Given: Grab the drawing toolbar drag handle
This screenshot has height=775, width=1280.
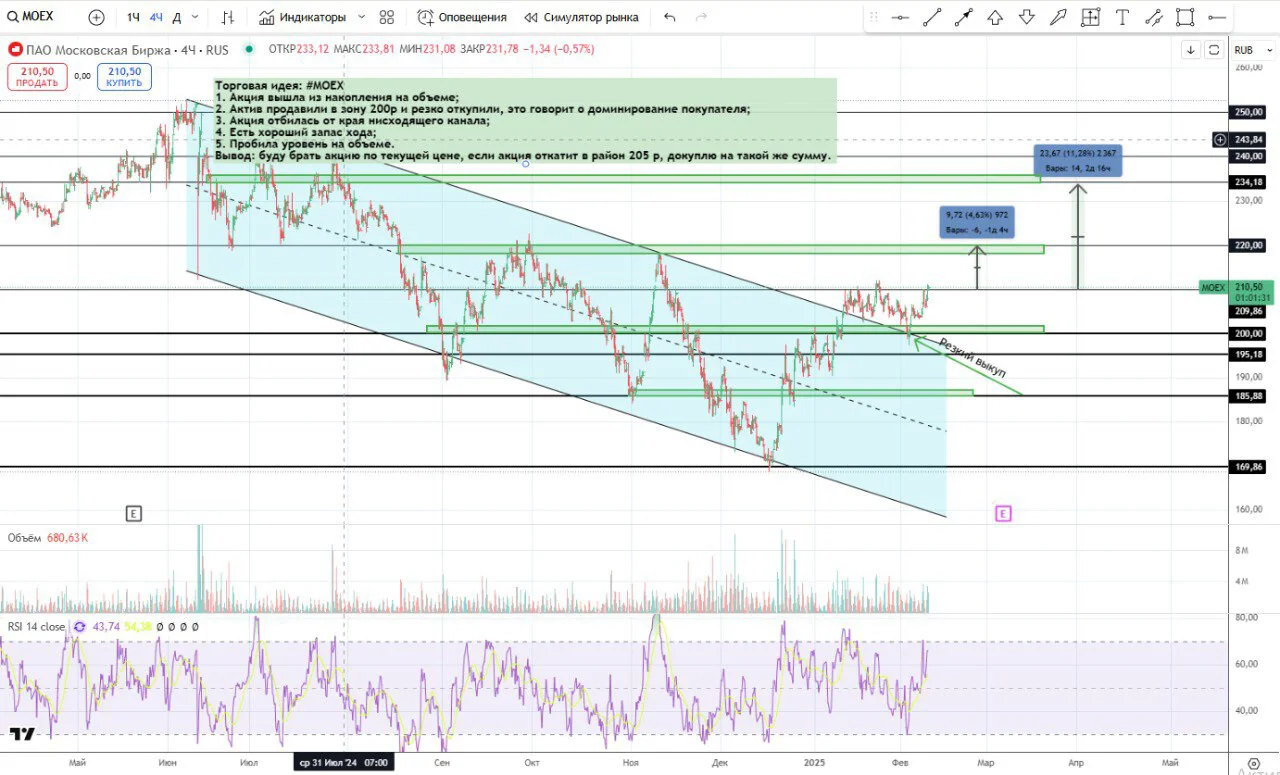Looking at the screenshot, I should [x=873, y=17].
